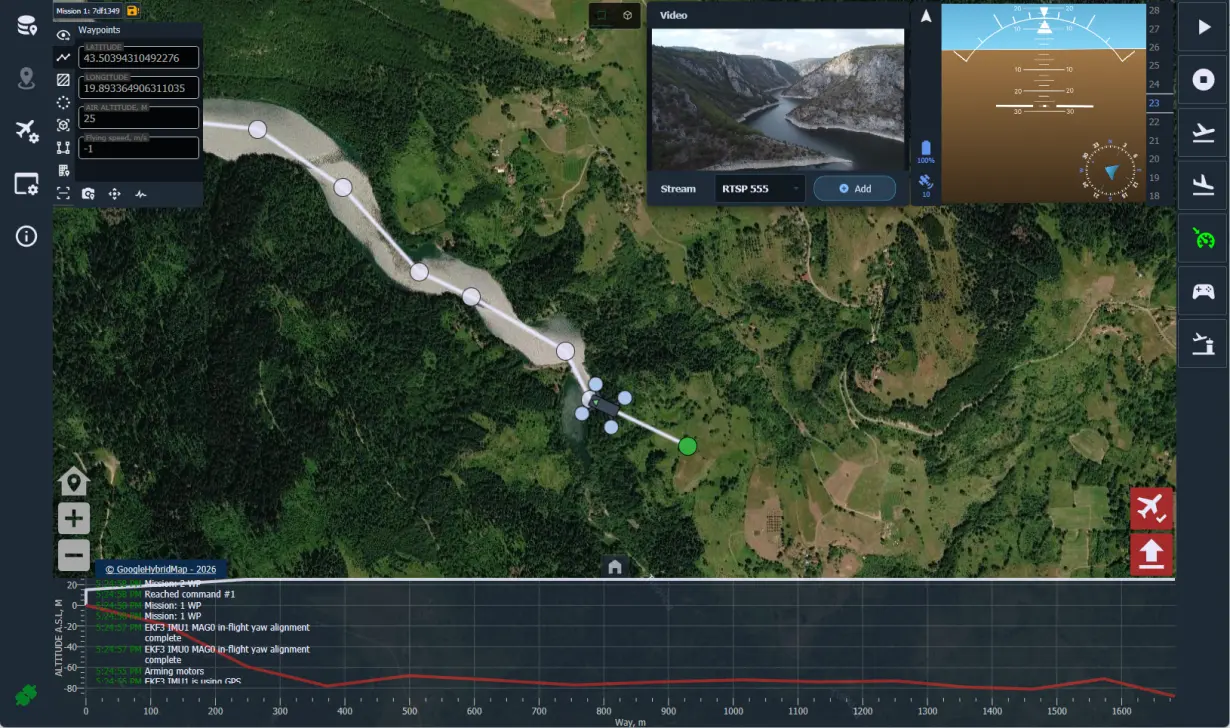Select the green start waypoint on map

click(x=687, y=446)
